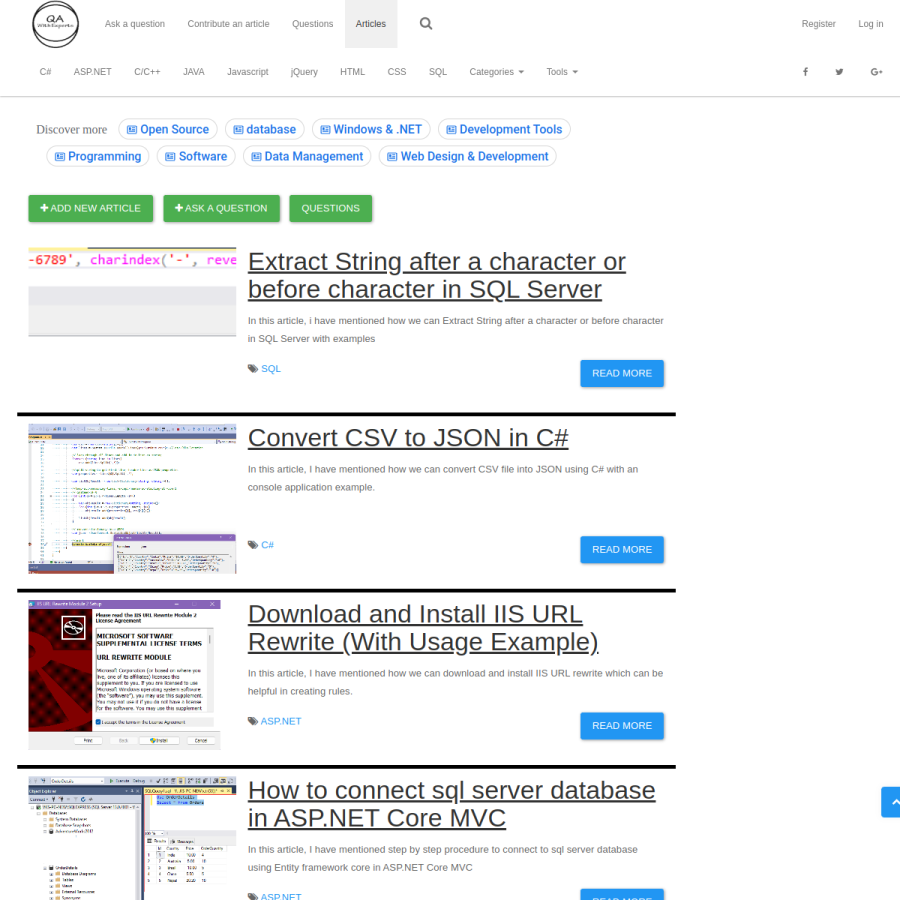900x900 pixels.
Task: Open the Twitter social icon
Action: click(839, 72)
